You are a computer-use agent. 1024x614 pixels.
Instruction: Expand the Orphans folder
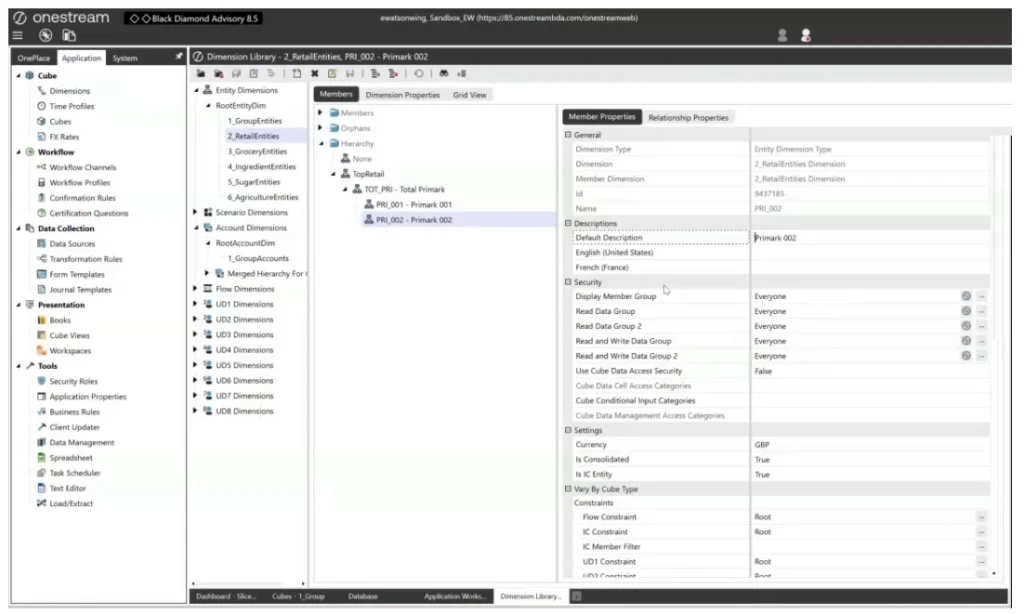point(321,128)
